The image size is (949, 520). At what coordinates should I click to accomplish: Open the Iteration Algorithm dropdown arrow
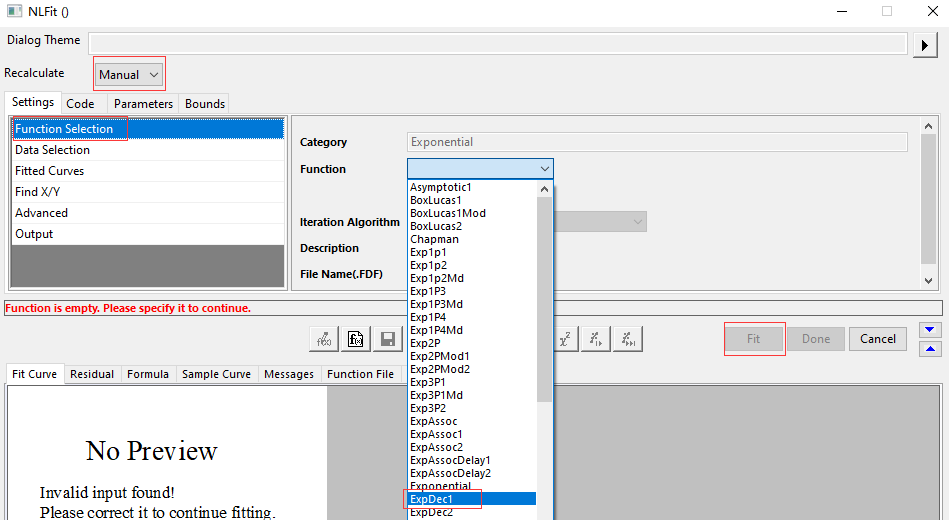click(637, 222)
